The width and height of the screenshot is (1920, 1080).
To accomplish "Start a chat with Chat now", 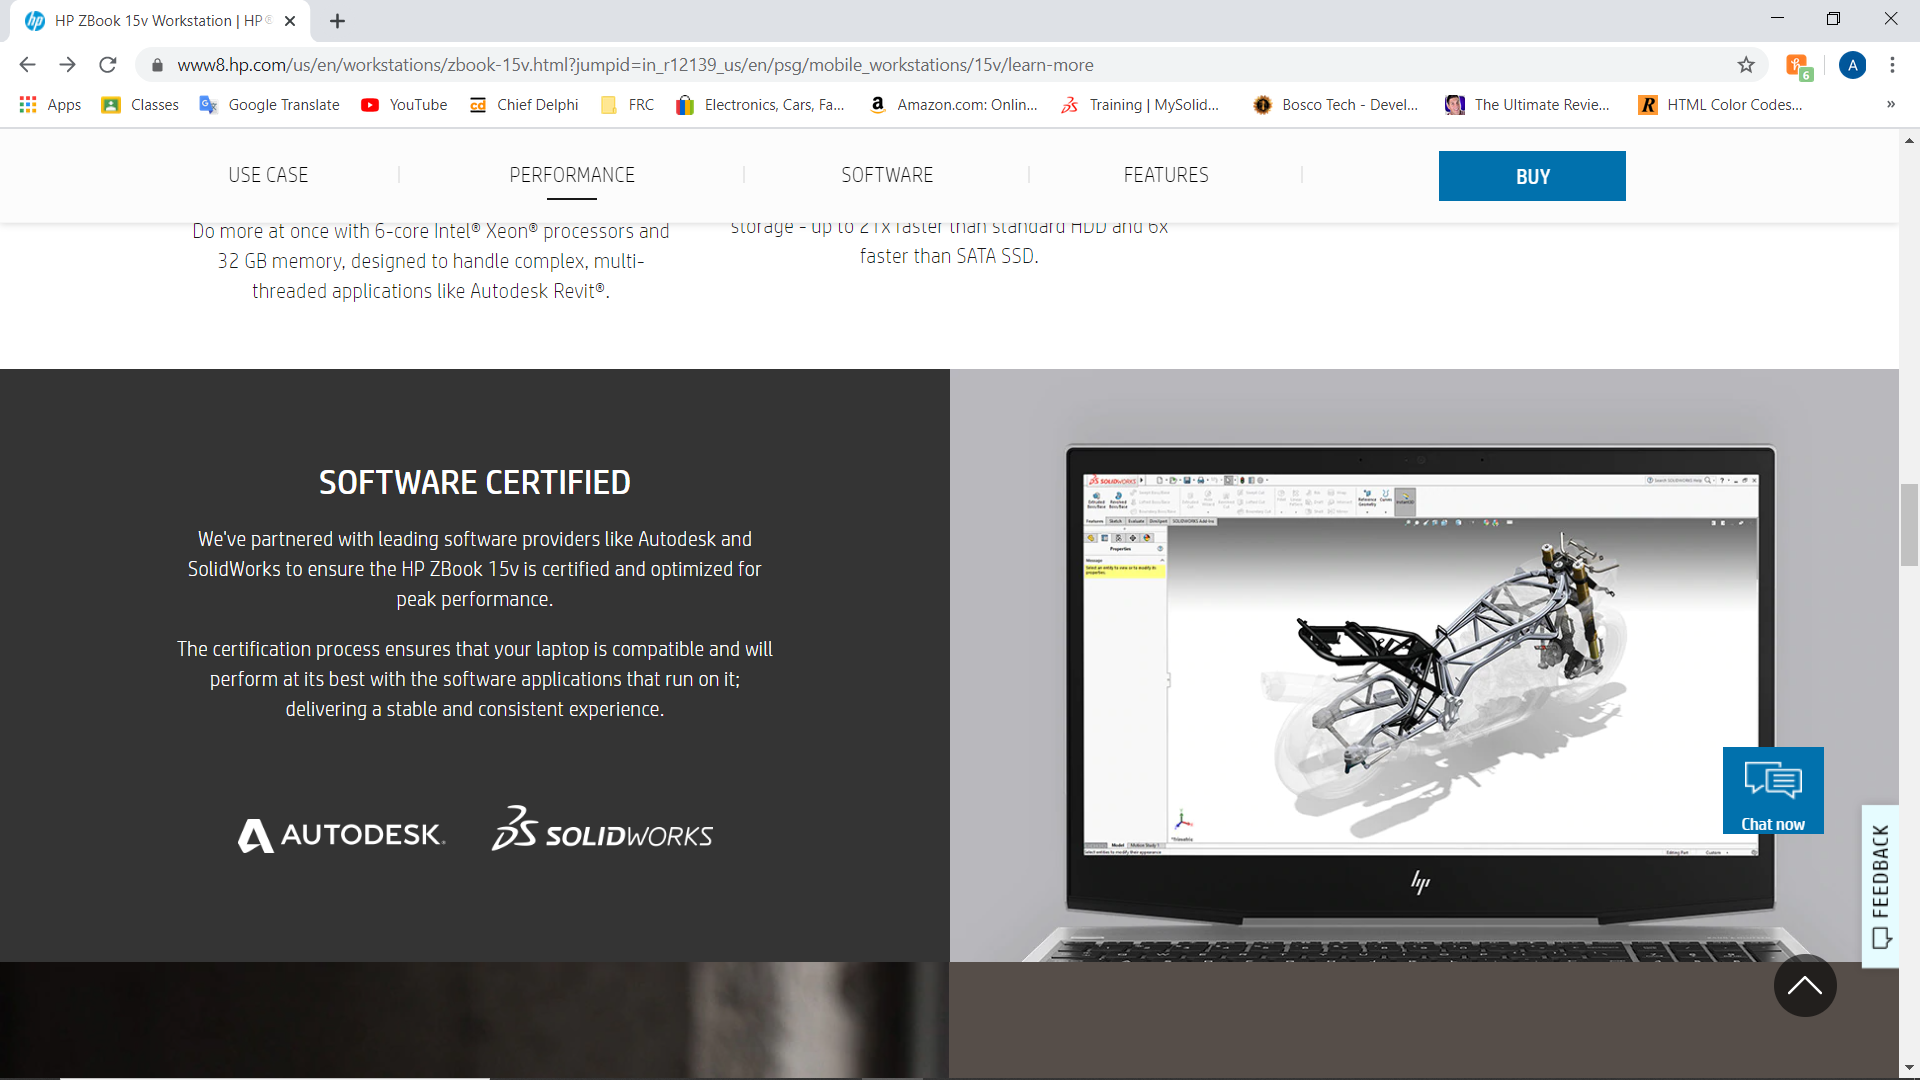I will pyautogui.click(x=1773, y=790).
